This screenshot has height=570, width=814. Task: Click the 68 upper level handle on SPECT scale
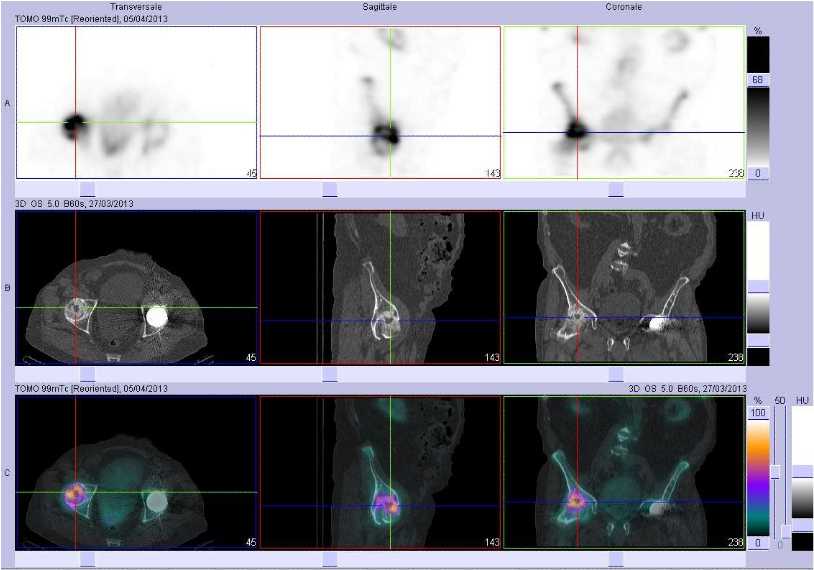[x=758, y=79]
